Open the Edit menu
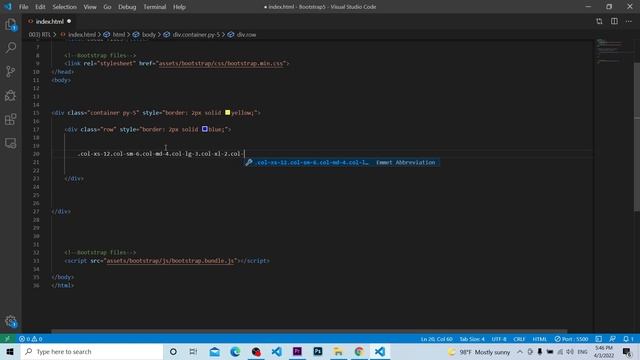 pos(40,7)
